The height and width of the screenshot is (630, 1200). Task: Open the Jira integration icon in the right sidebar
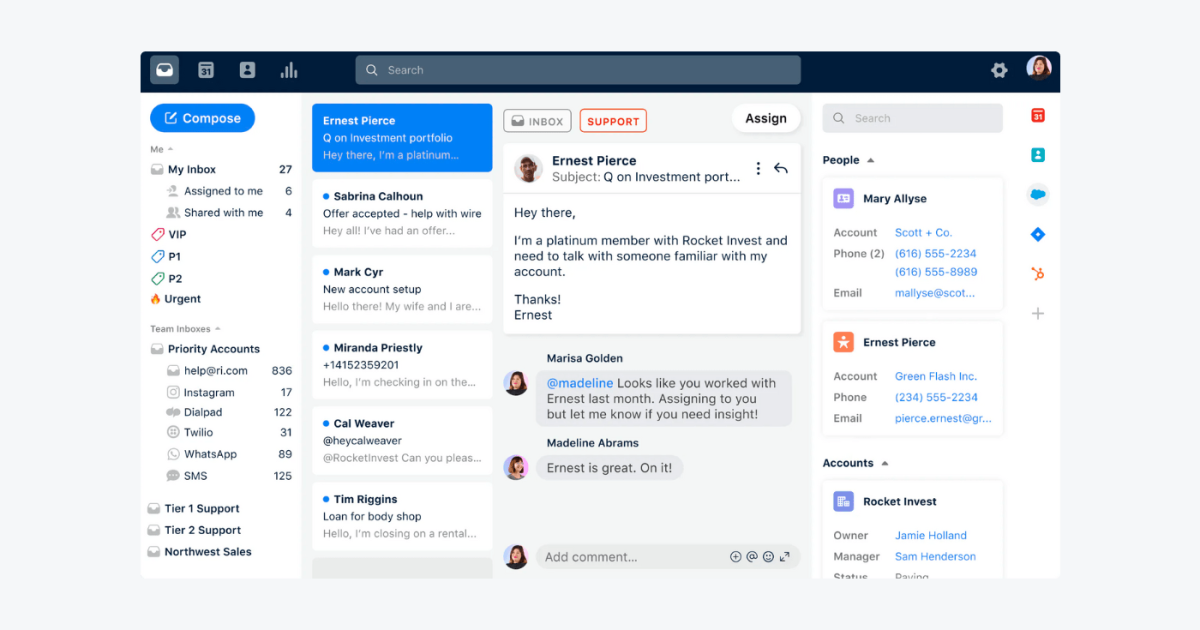pyautogui.click(x=1037, y=234)
